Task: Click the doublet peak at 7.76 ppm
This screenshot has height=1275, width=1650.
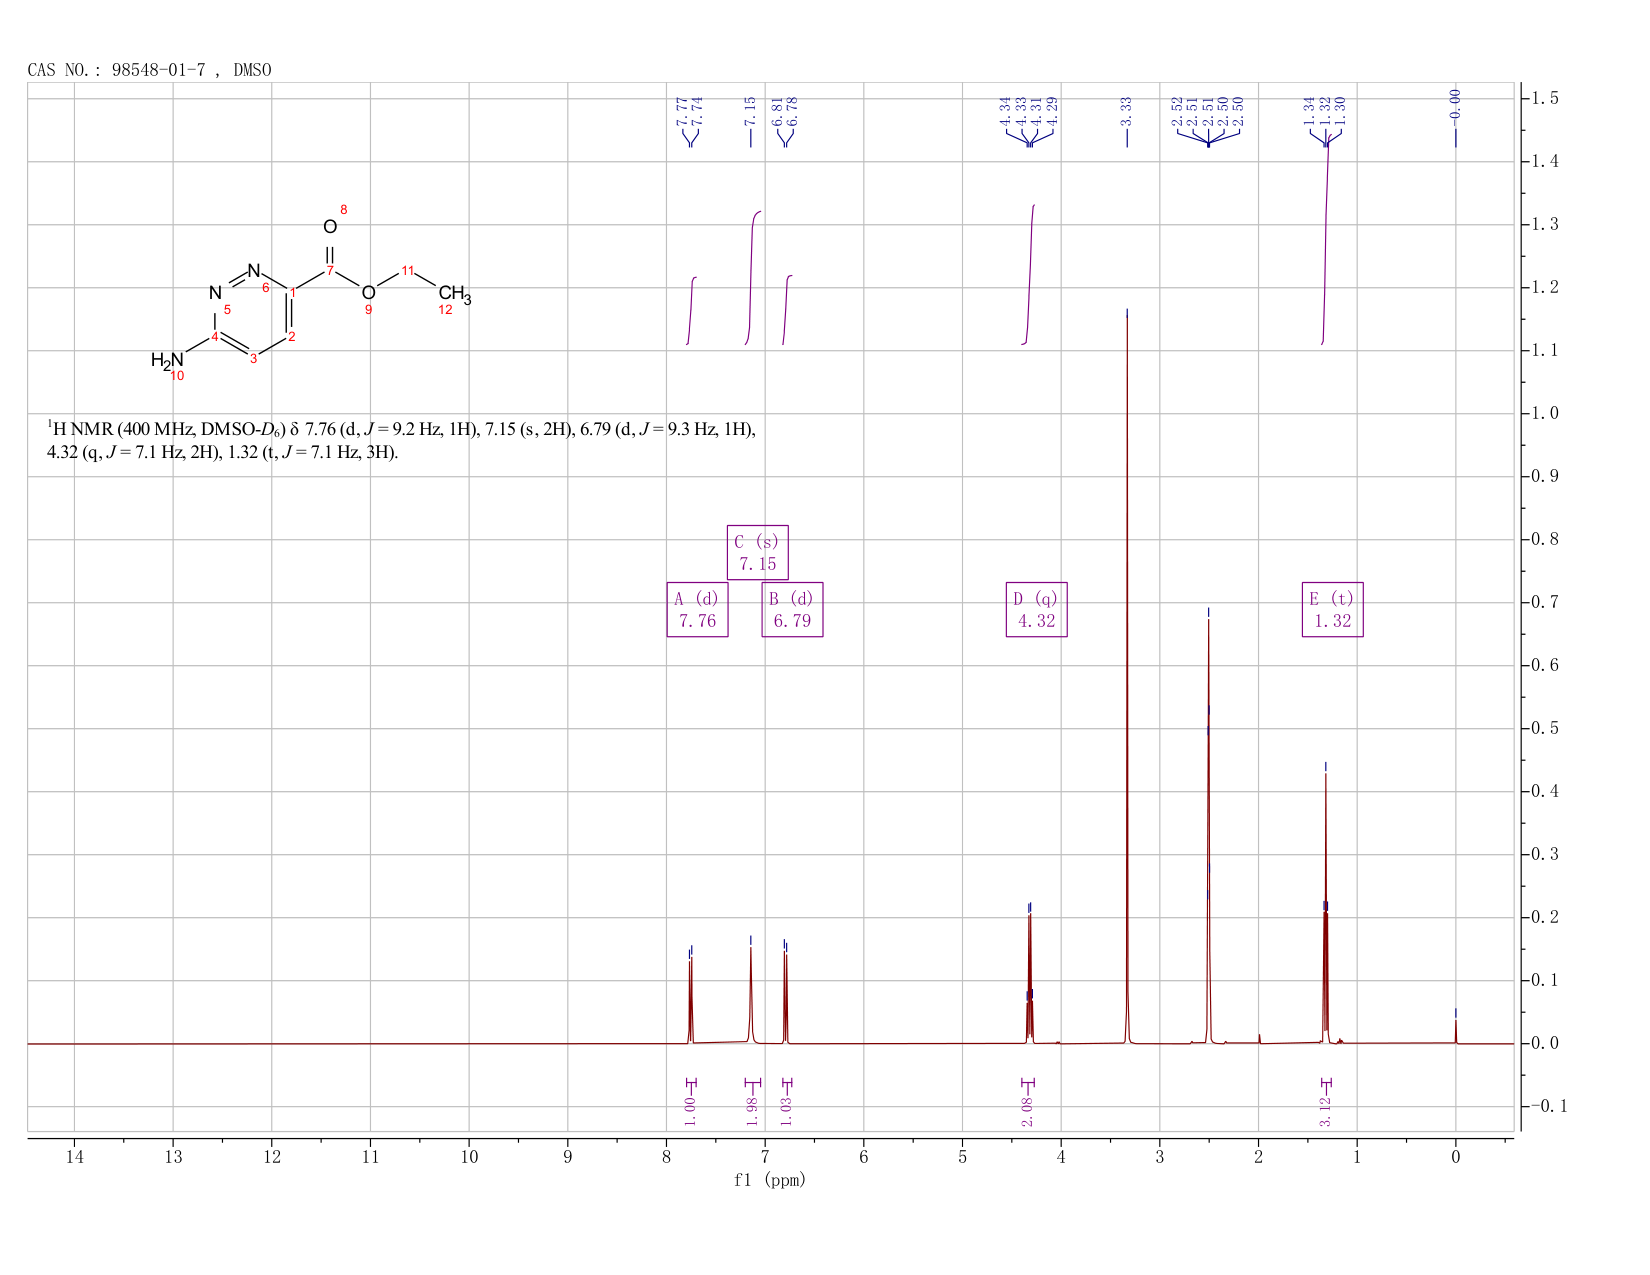Action: (690, 1000)
